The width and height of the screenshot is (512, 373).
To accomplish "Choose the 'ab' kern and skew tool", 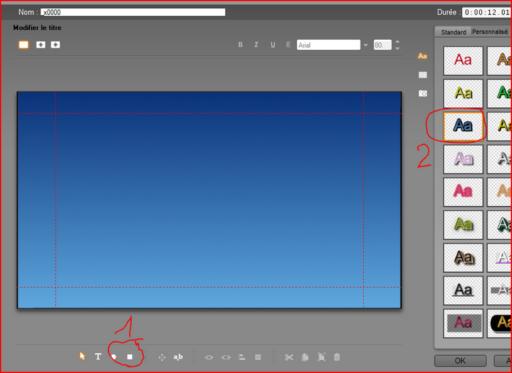I will (x=178, y=357).
